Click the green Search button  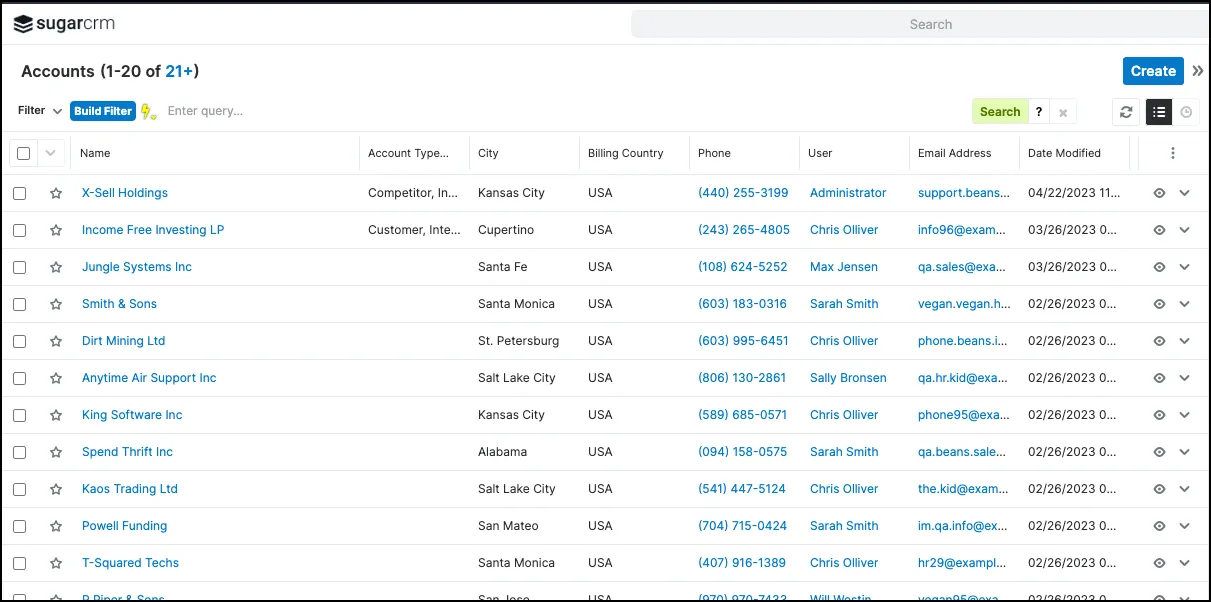click(1000, 112)
